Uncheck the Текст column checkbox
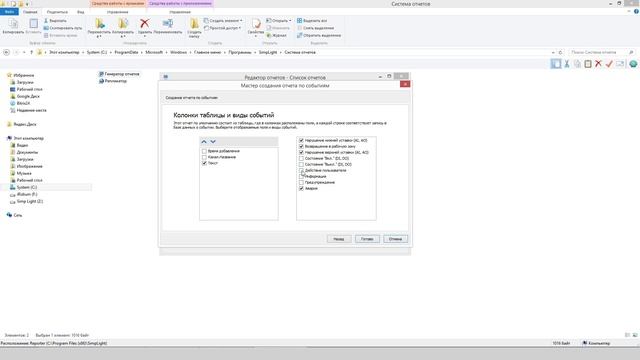The width and height of the screenshot is (640, 360). click(204, 163)
